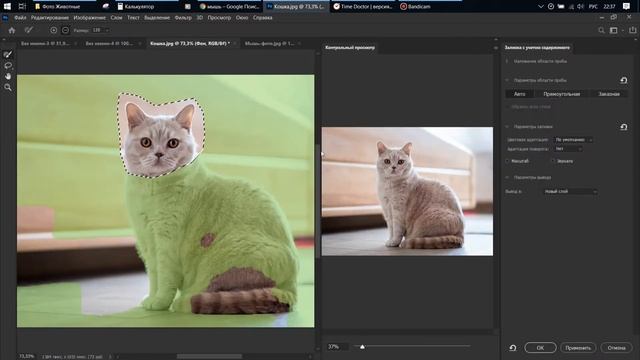Show hidden system tray icons
This screenshot has height=360, width=640.
(541, 7)
